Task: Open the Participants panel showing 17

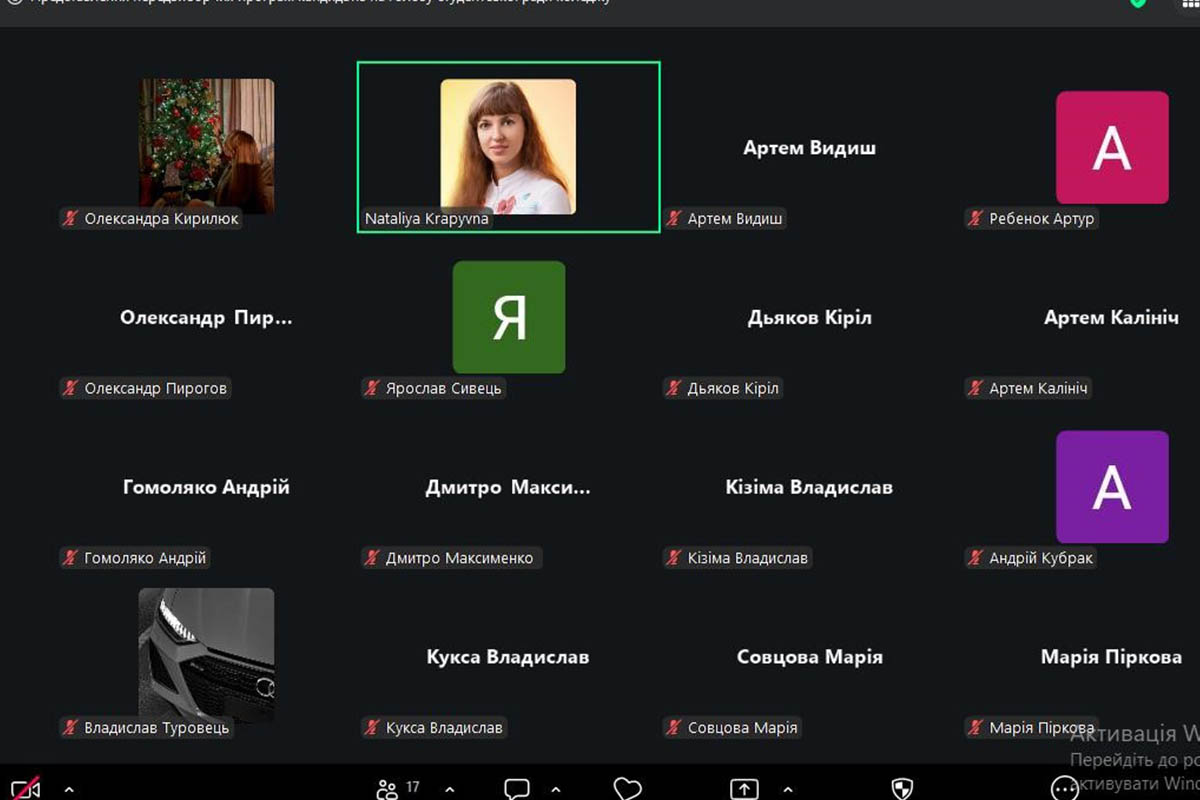Action: click(x=397, y=789)
